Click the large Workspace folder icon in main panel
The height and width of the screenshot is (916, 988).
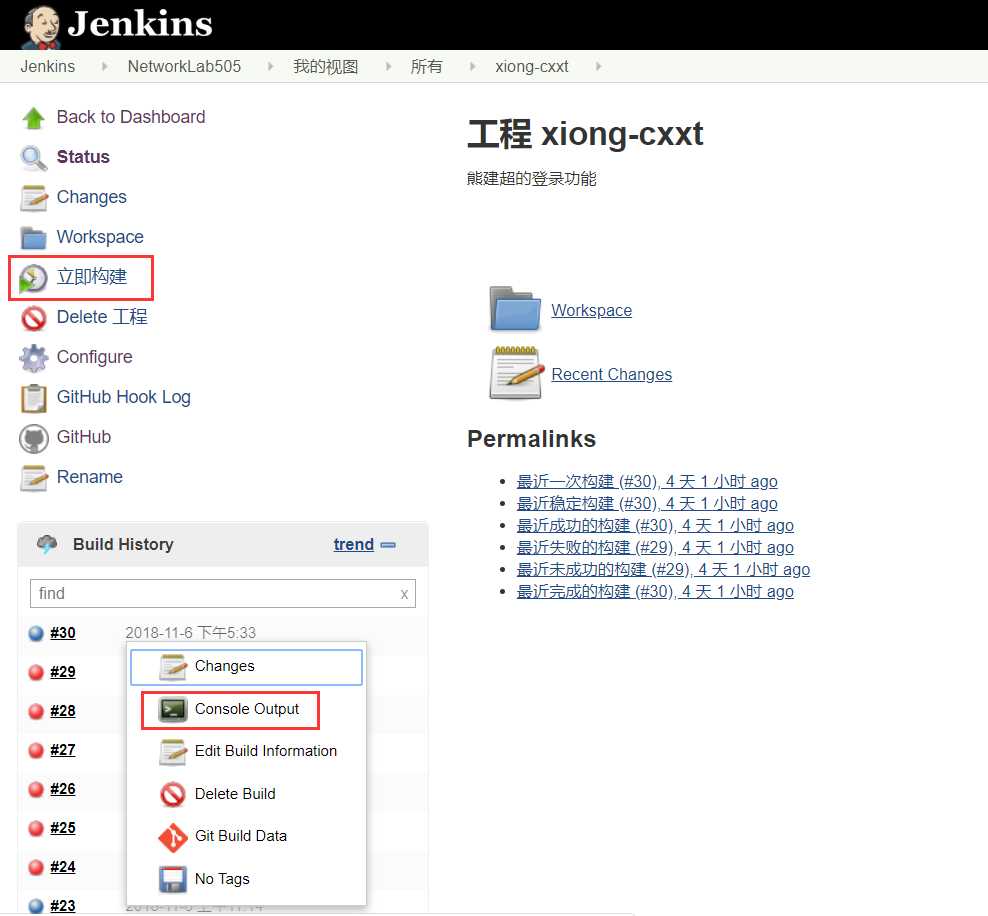515,309
